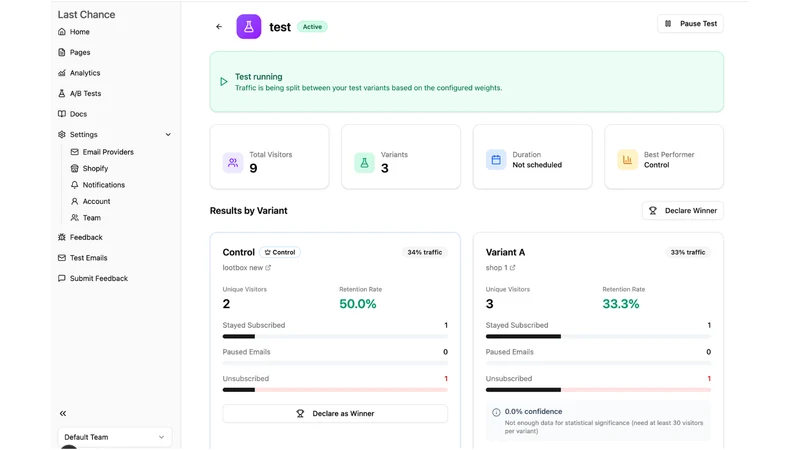Viewport: 800px width, 450px height.
Task: Click the Pages document icon
Action: coord(62,52)
